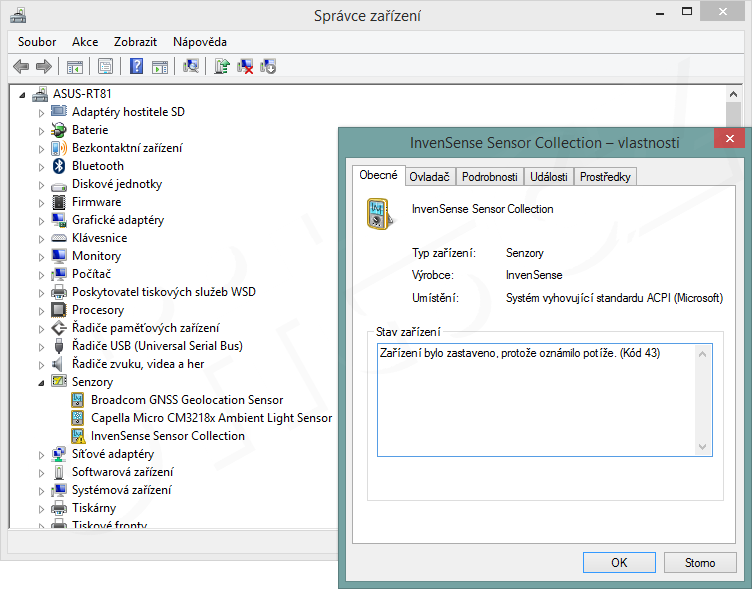Expand the Systémová zařízení node

(x=41, y=491)
